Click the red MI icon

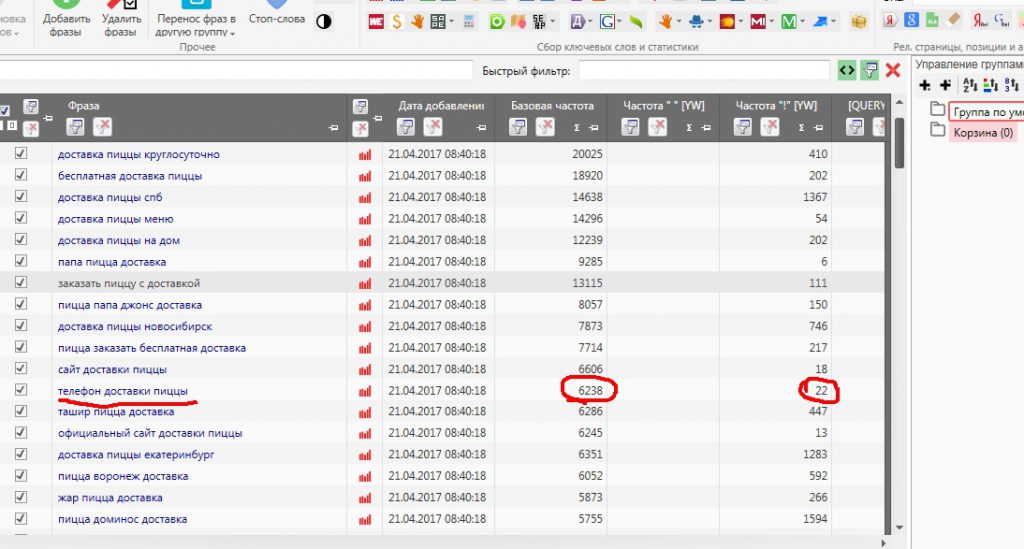tap(758, 22)
